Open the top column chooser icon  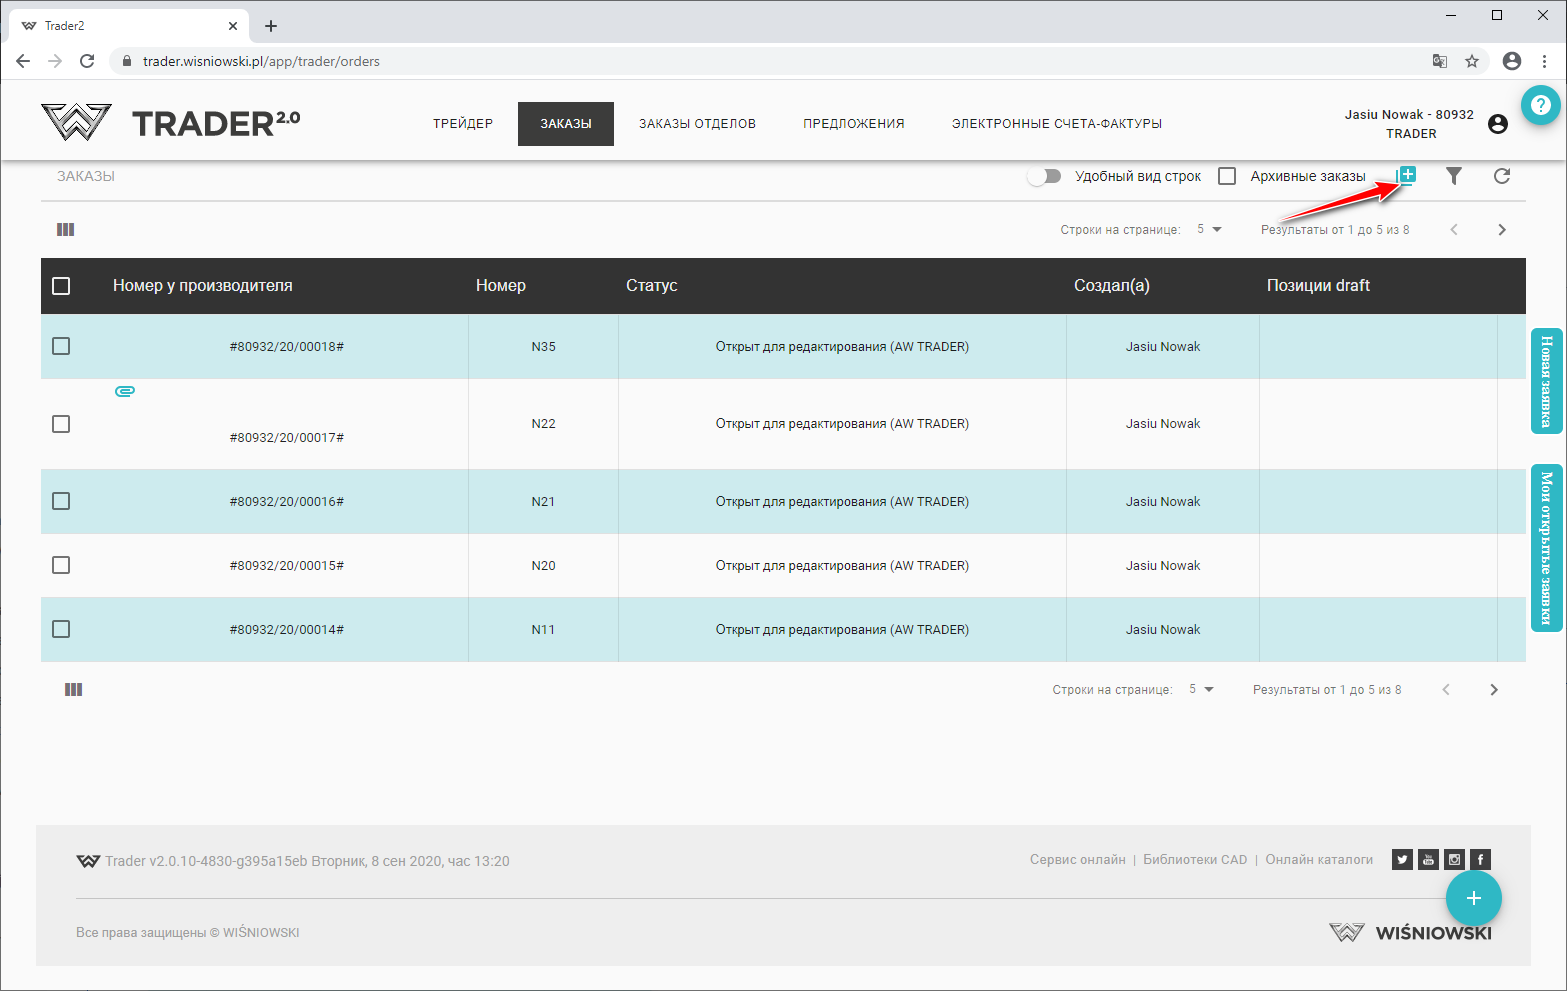click(x=66, y=230)
